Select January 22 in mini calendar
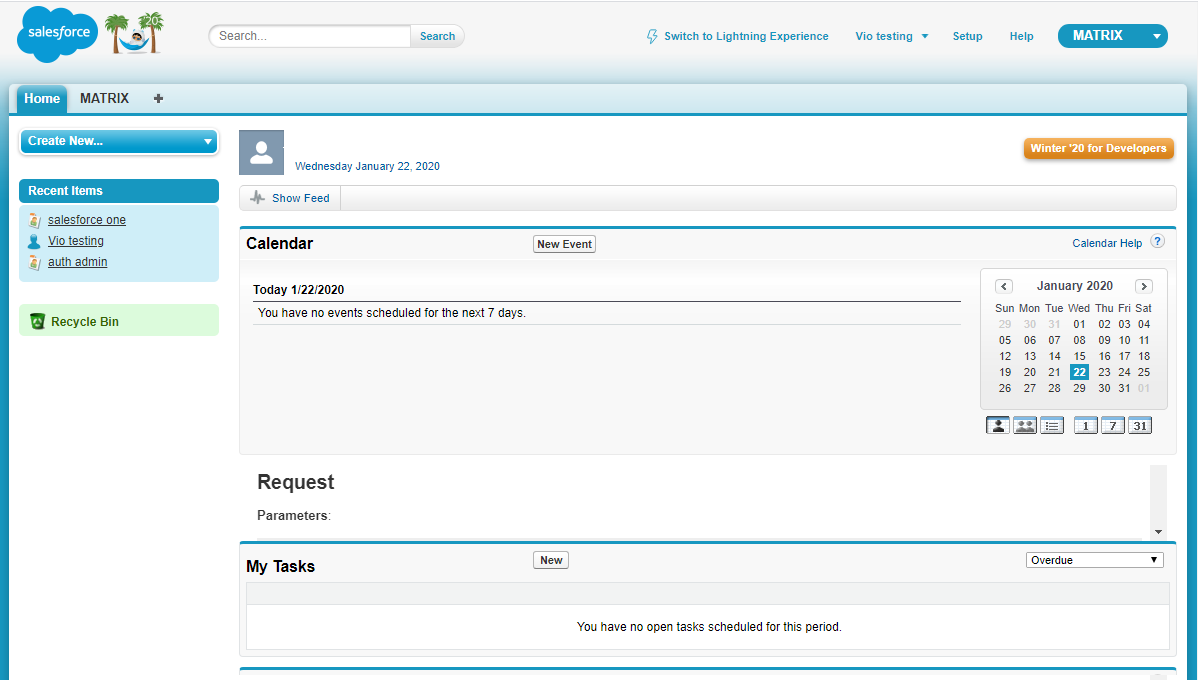The height and width of the screenshot is (680, 1198). 1079,372
